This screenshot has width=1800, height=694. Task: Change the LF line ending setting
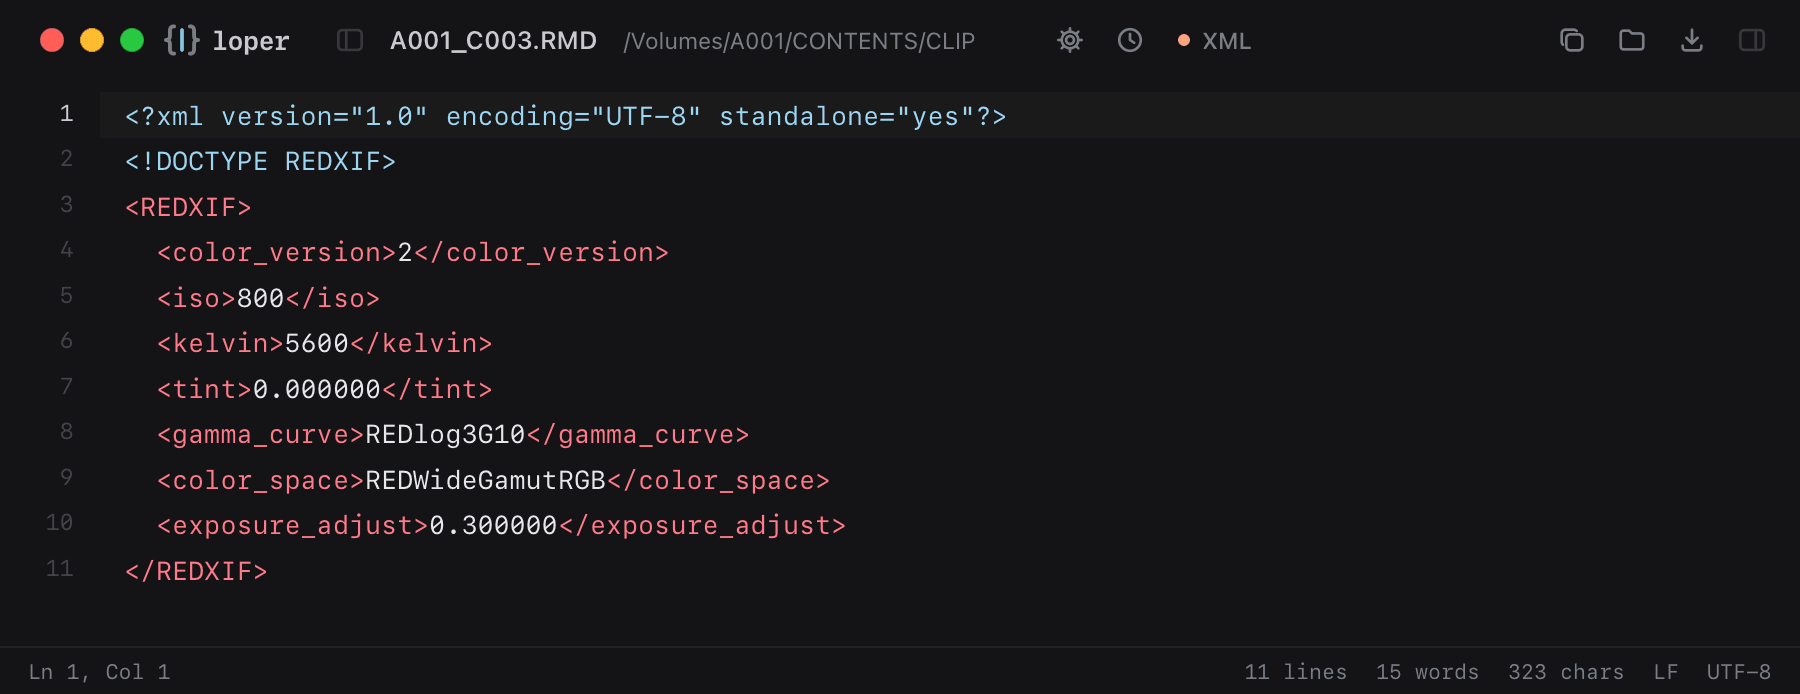(x=1666, y=672)
